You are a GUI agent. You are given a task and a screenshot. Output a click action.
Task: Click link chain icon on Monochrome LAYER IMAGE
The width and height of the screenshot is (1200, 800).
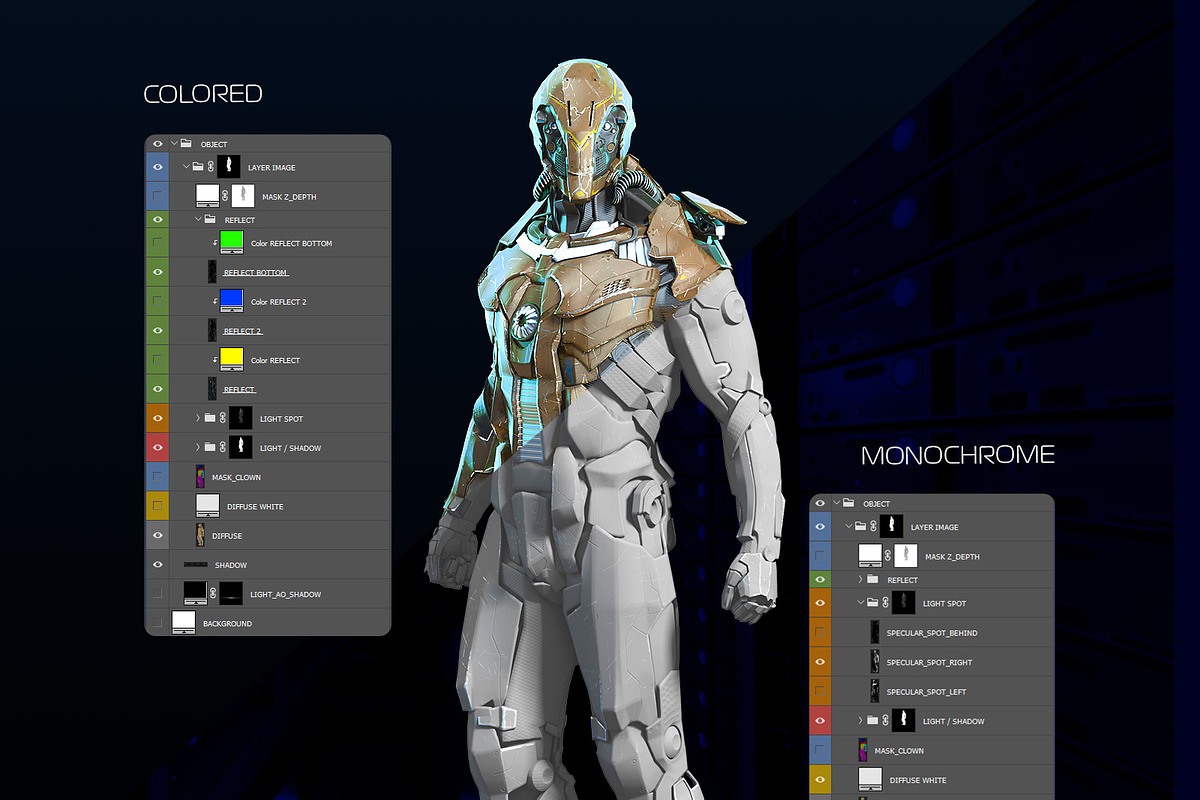click(873, 526)
